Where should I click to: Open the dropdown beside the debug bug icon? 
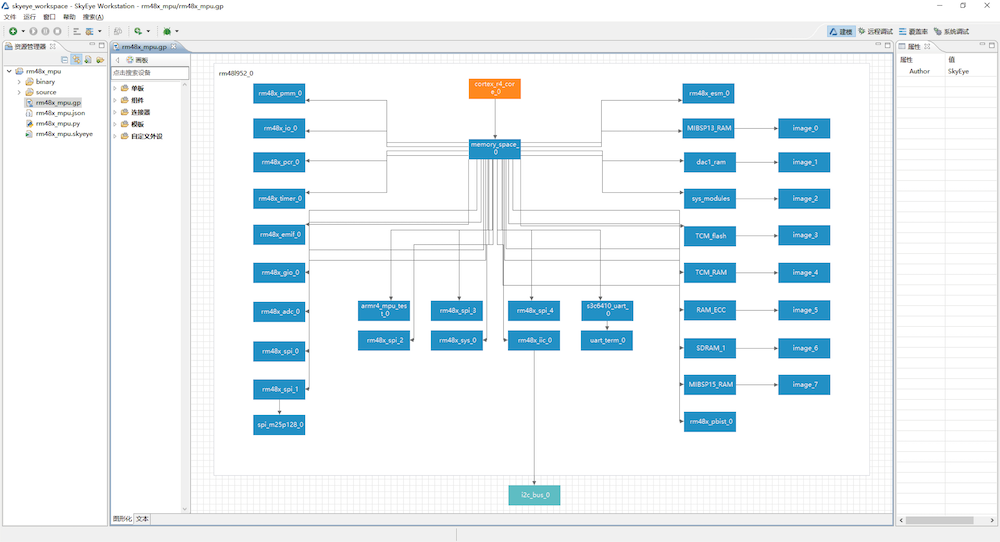click(x=177, y=31)
